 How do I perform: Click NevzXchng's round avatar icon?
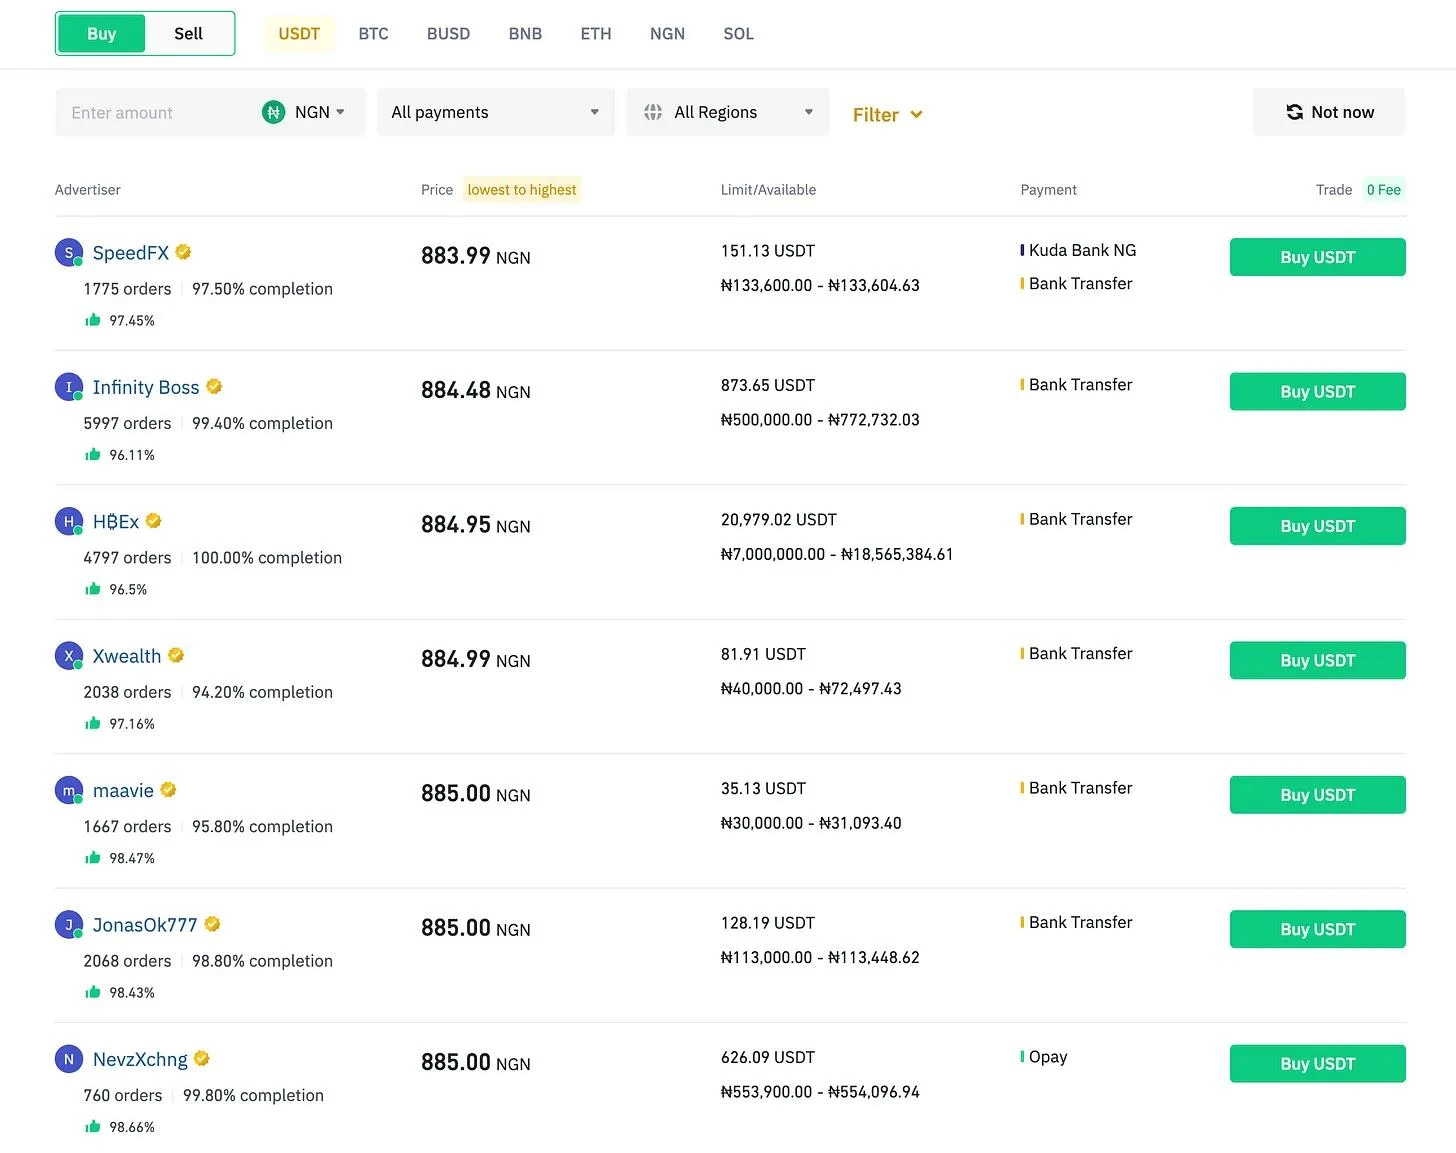click(x=68, y=1059)
